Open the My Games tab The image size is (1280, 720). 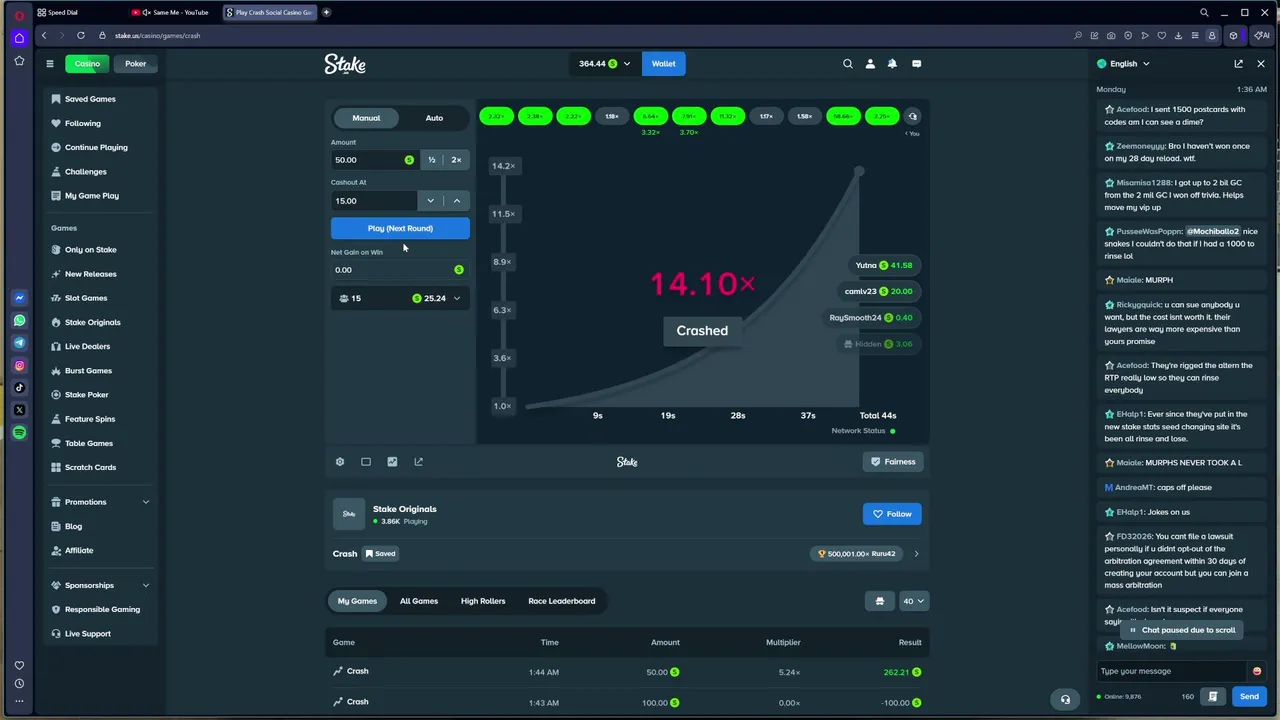pos(357,601)
